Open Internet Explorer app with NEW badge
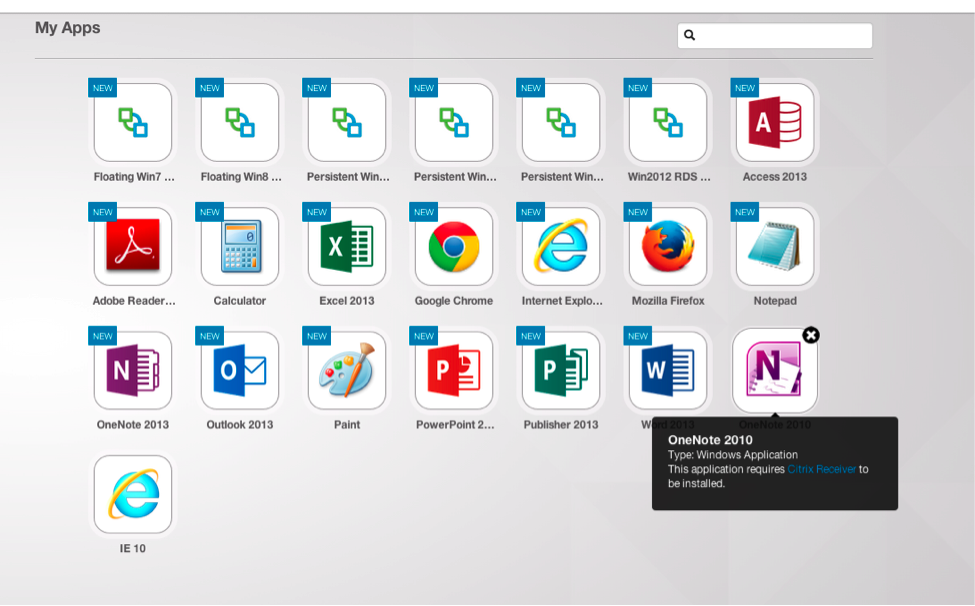 point(561,246)
